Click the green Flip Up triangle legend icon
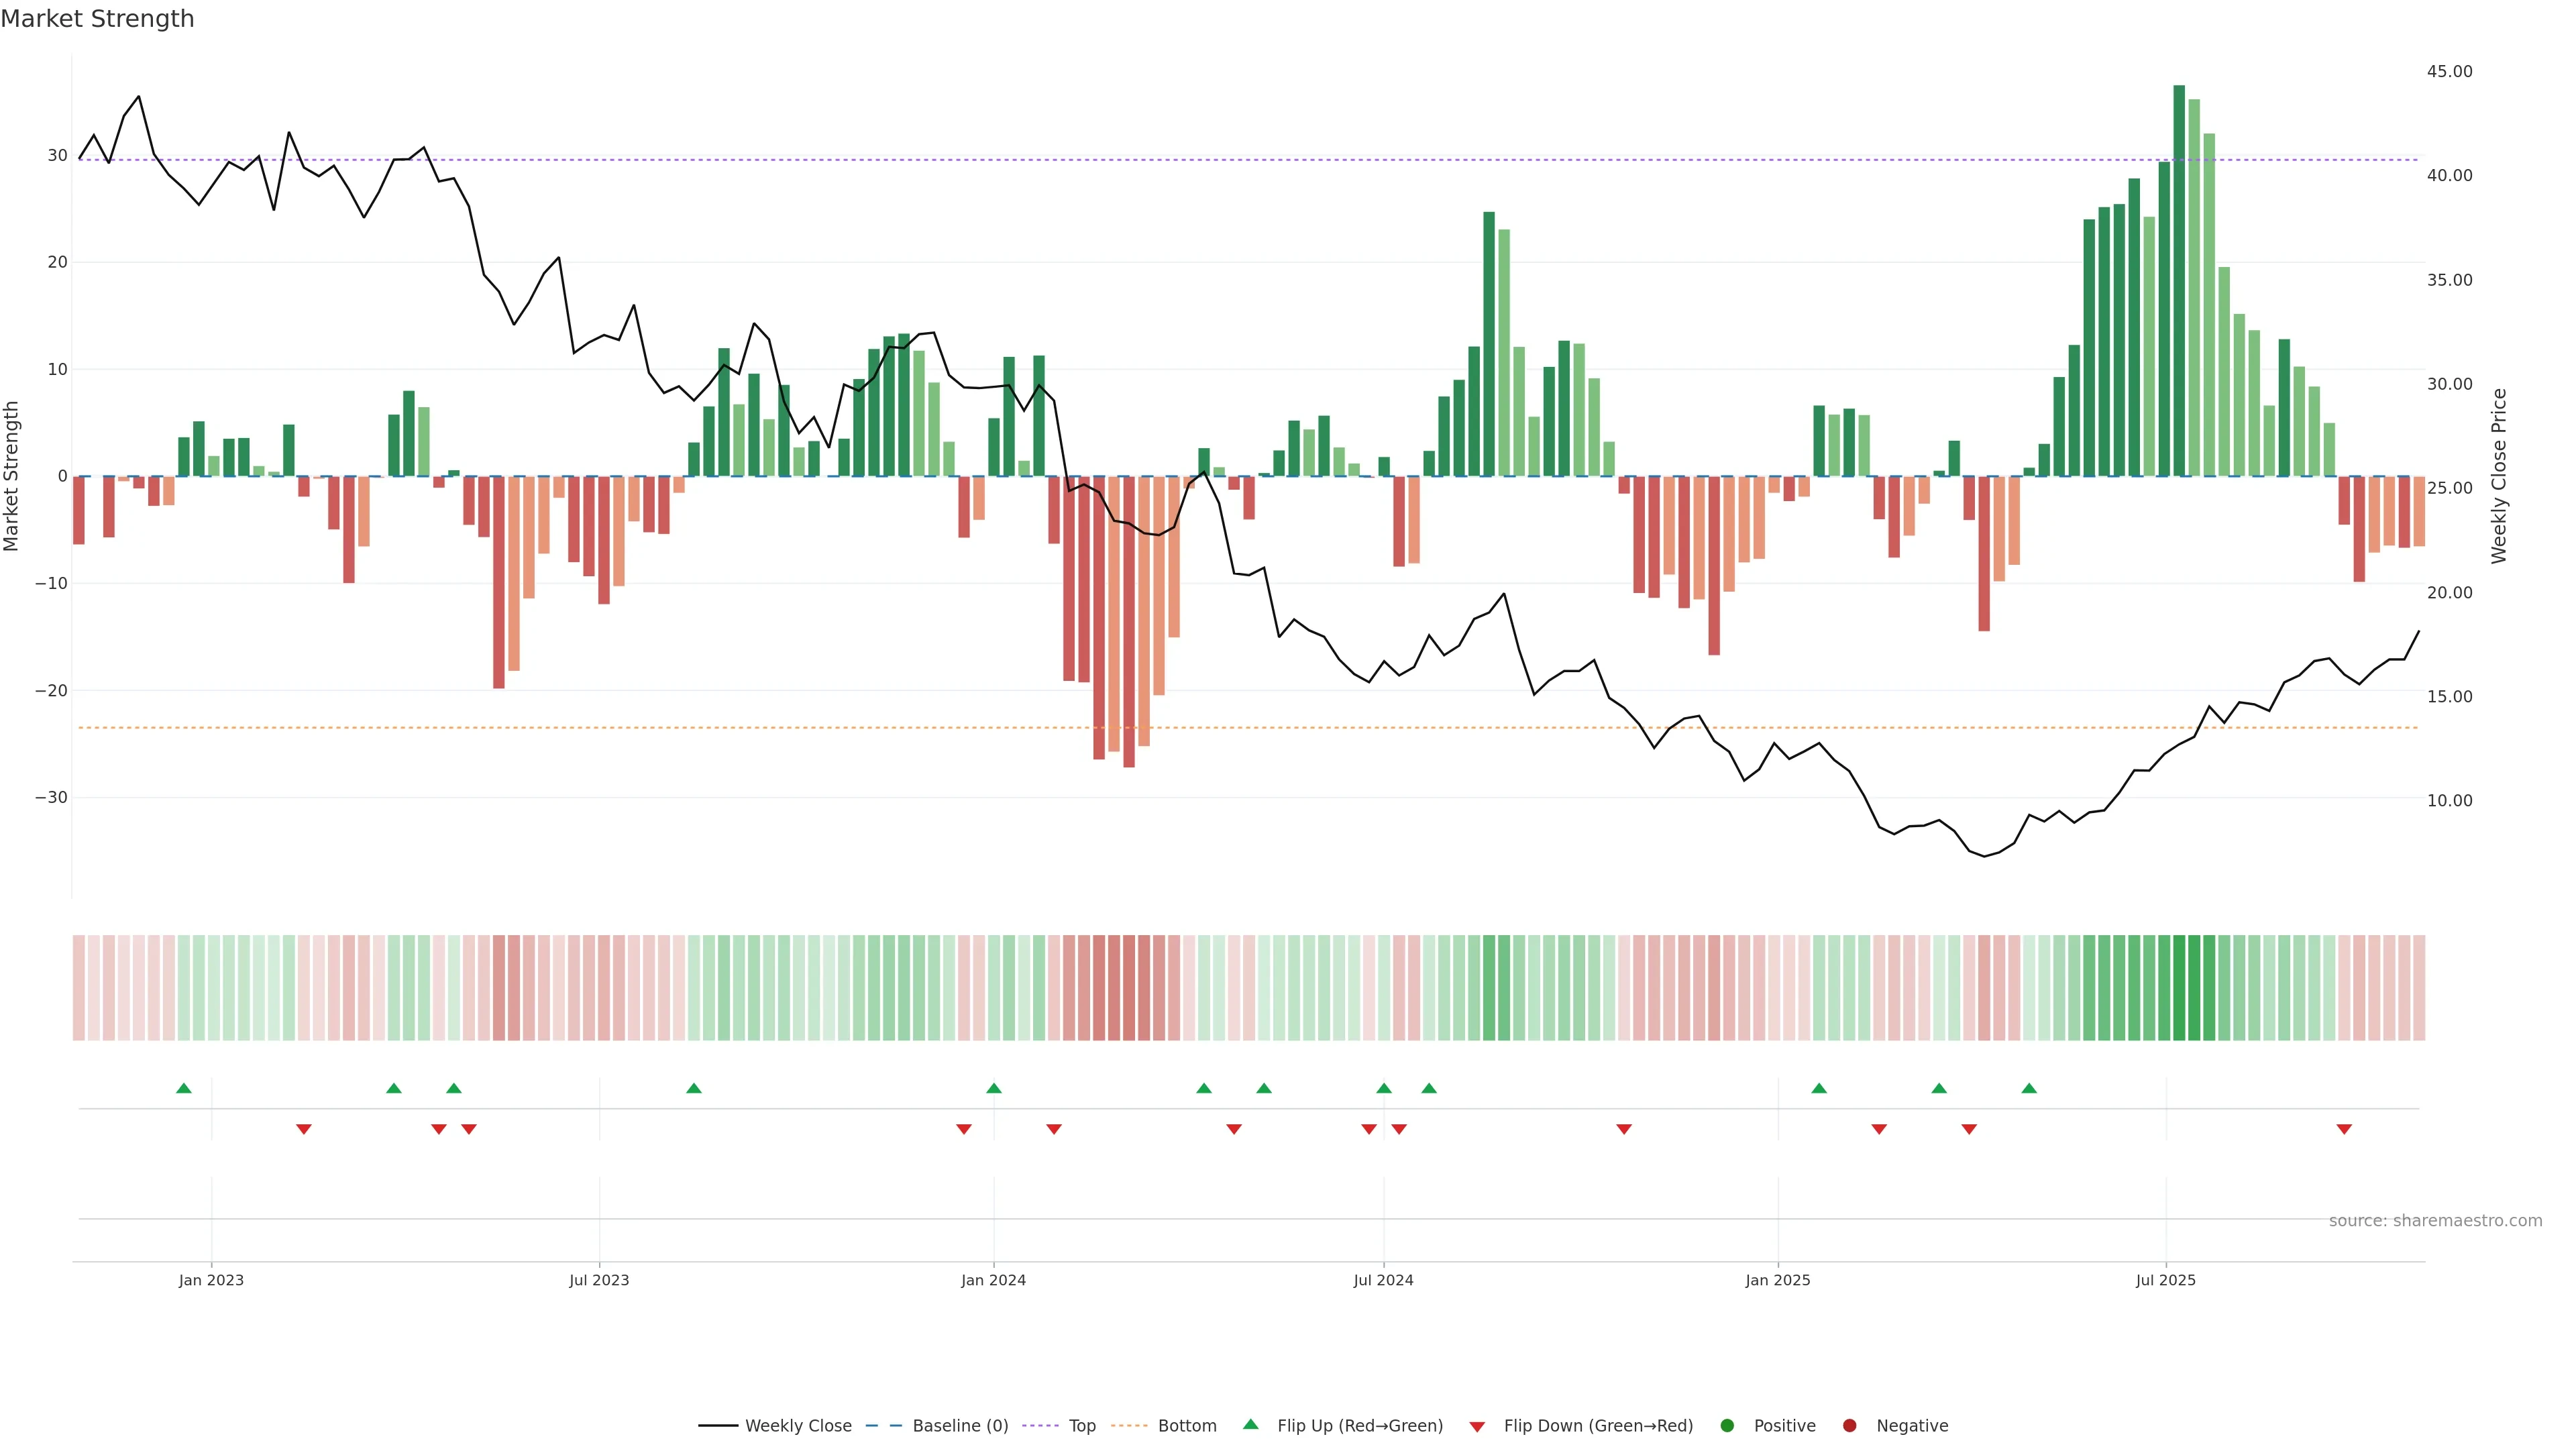Image resolution: width=2576 pixels, height=1449 pixels. tap(1250, 1424)
